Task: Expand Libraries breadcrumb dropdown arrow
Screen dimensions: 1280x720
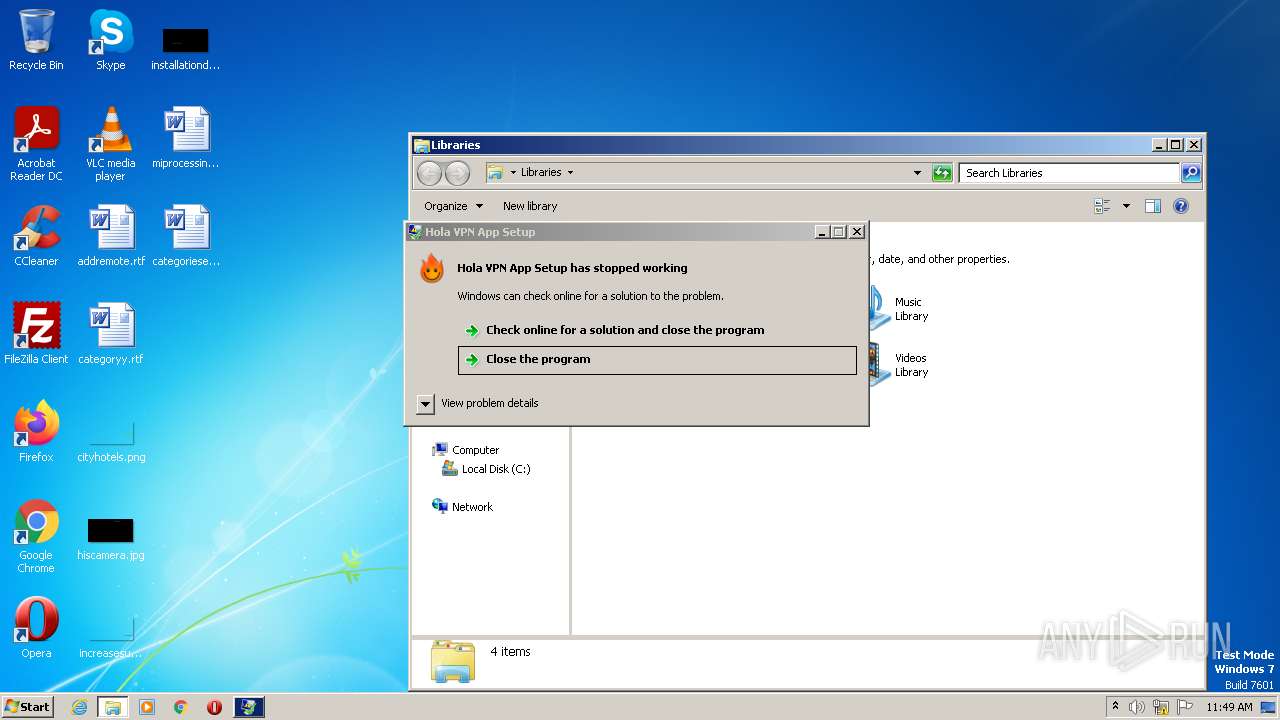Action: tap(570, 172)
